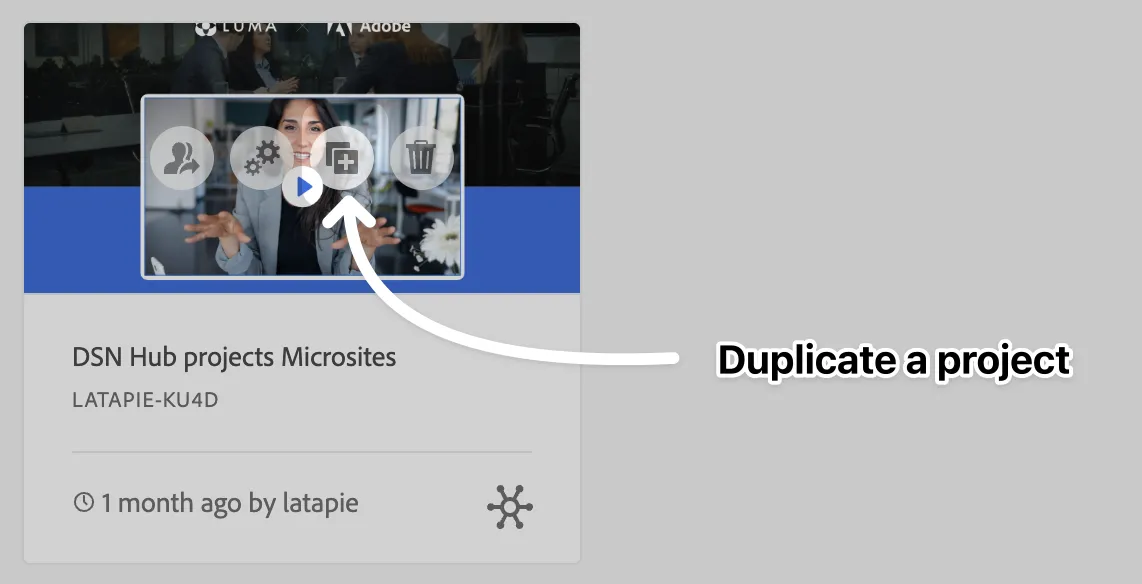Select the LATAPIE-KU4D project code

[145, 400]
